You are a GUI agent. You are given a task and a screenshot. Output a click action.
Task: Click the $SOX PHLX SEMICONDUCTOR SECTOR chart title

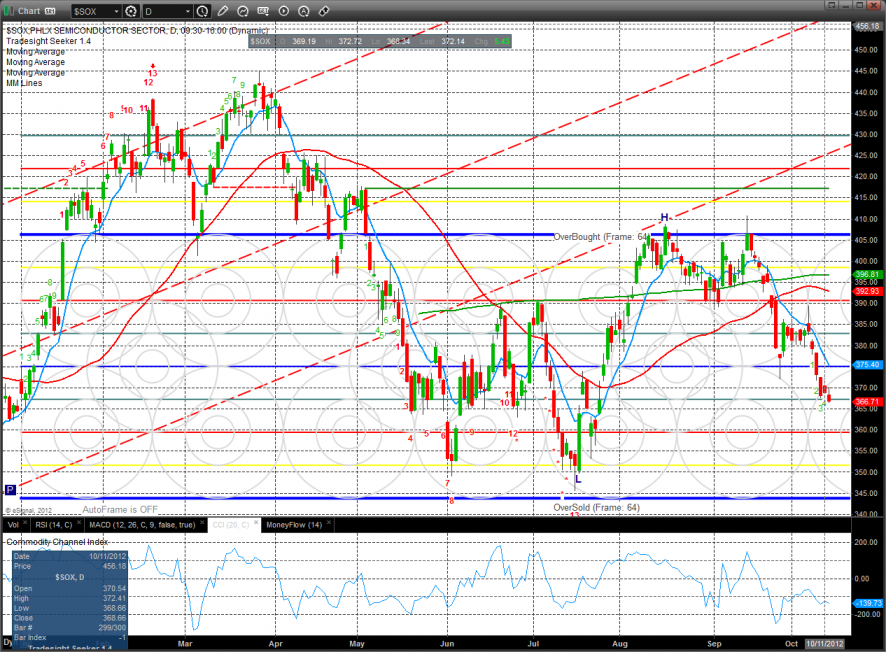[137, 31]
